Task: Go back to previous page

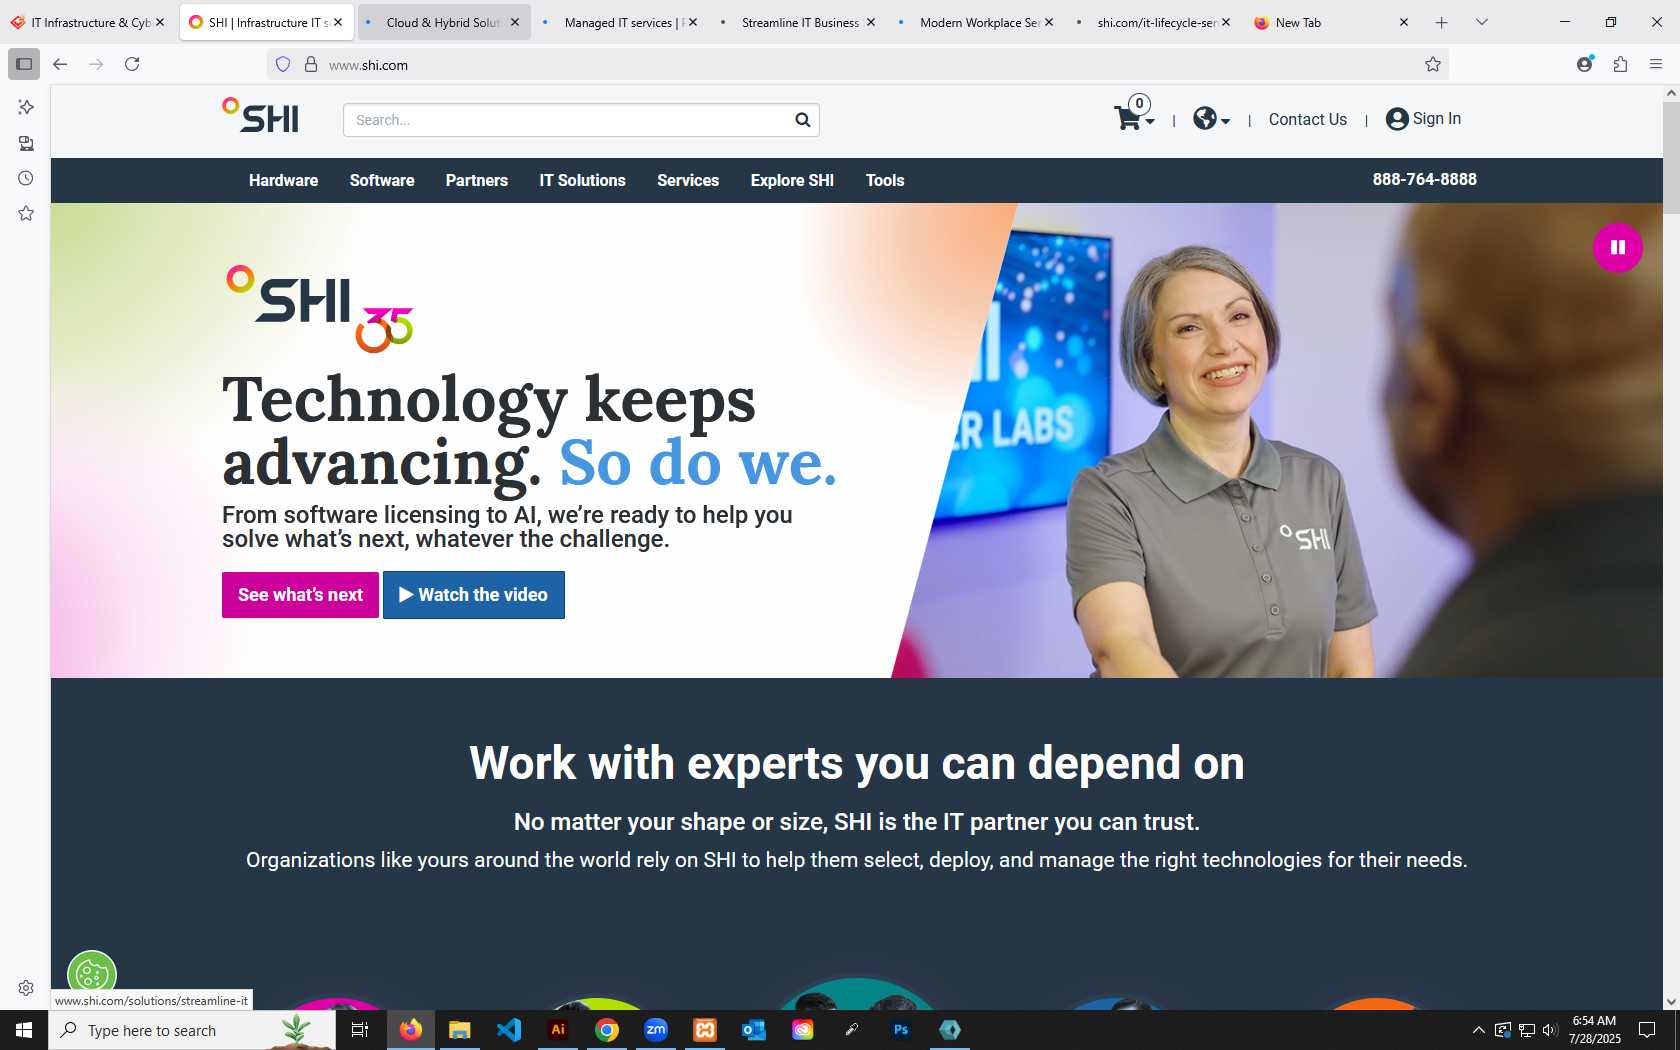Action: (60, 64)
